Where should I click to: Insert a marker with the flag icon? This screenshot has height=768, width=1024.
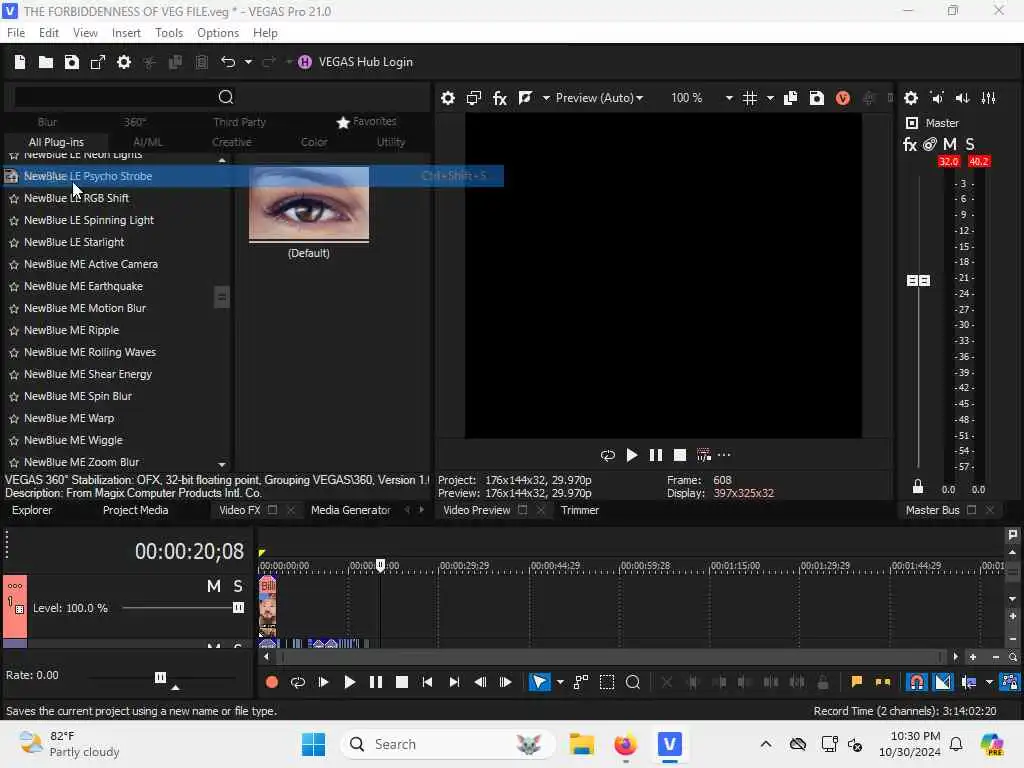tap(856, 682)
